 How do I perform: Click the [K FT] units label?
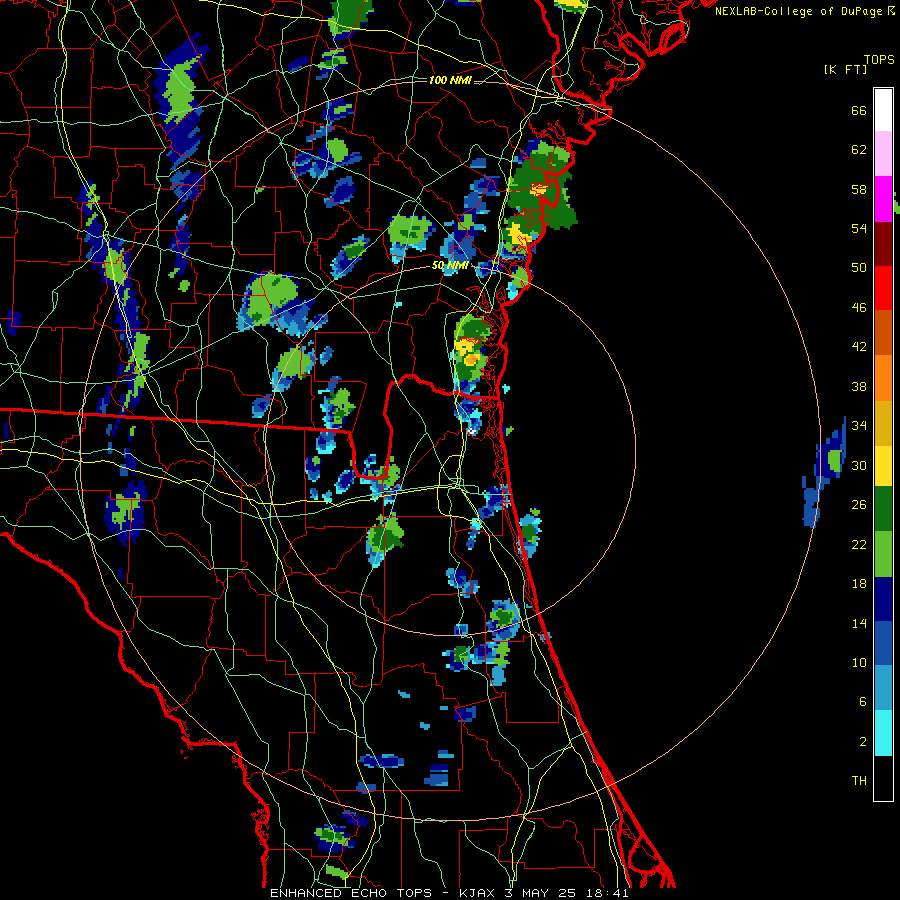[x=845, y=70]
